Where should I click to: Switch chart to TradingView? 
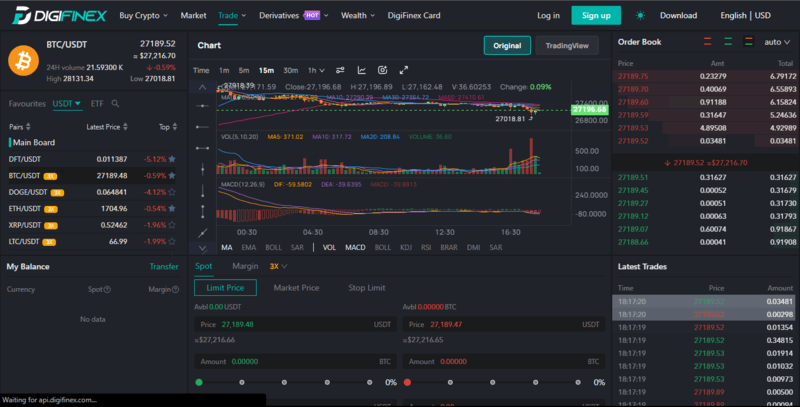(x=567, y=45)
